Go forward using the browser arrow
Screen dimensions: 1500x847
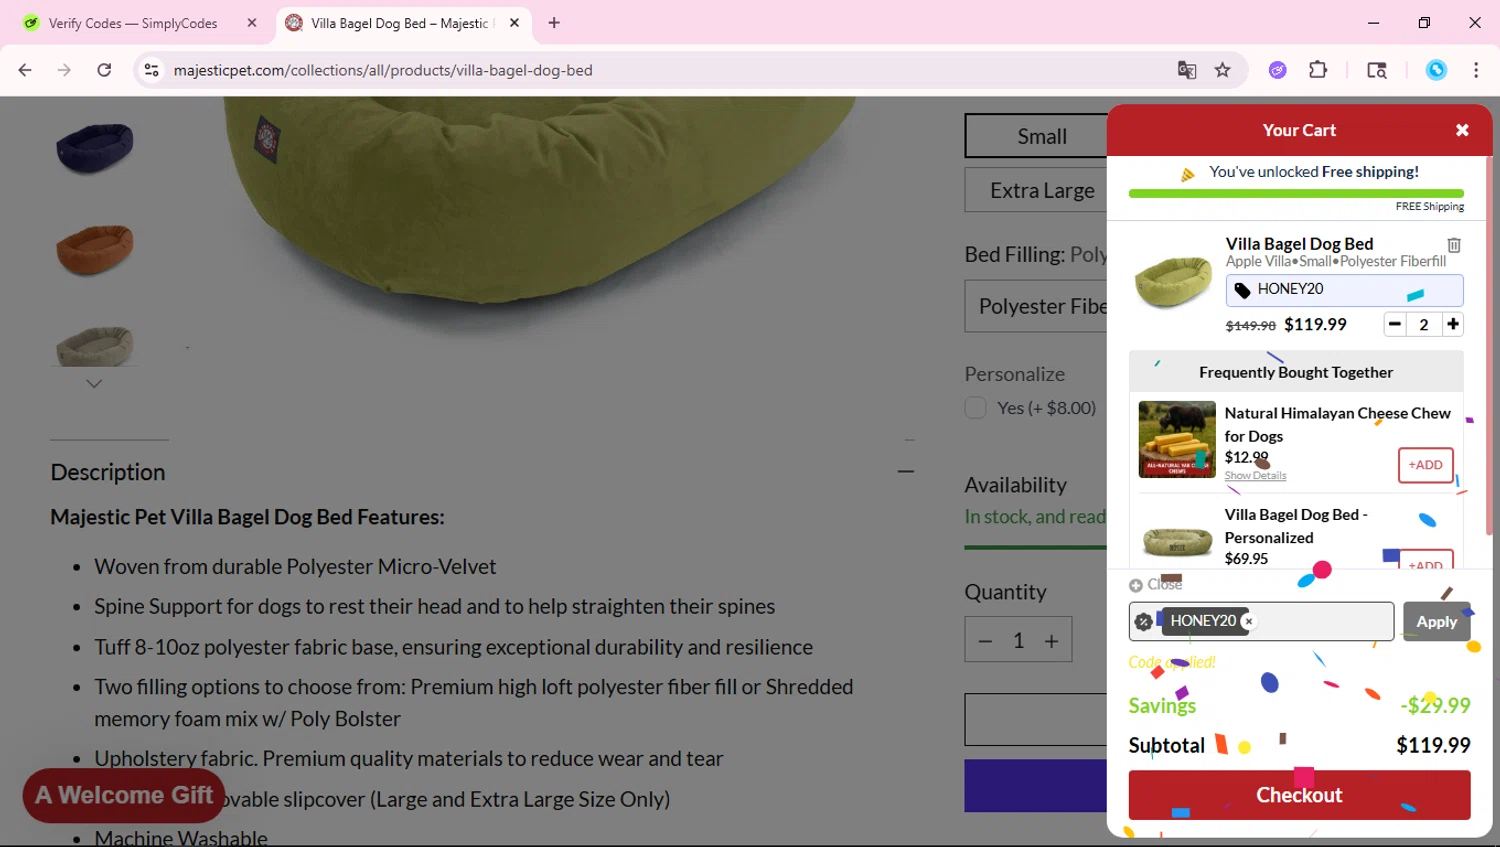click(64, 70)
